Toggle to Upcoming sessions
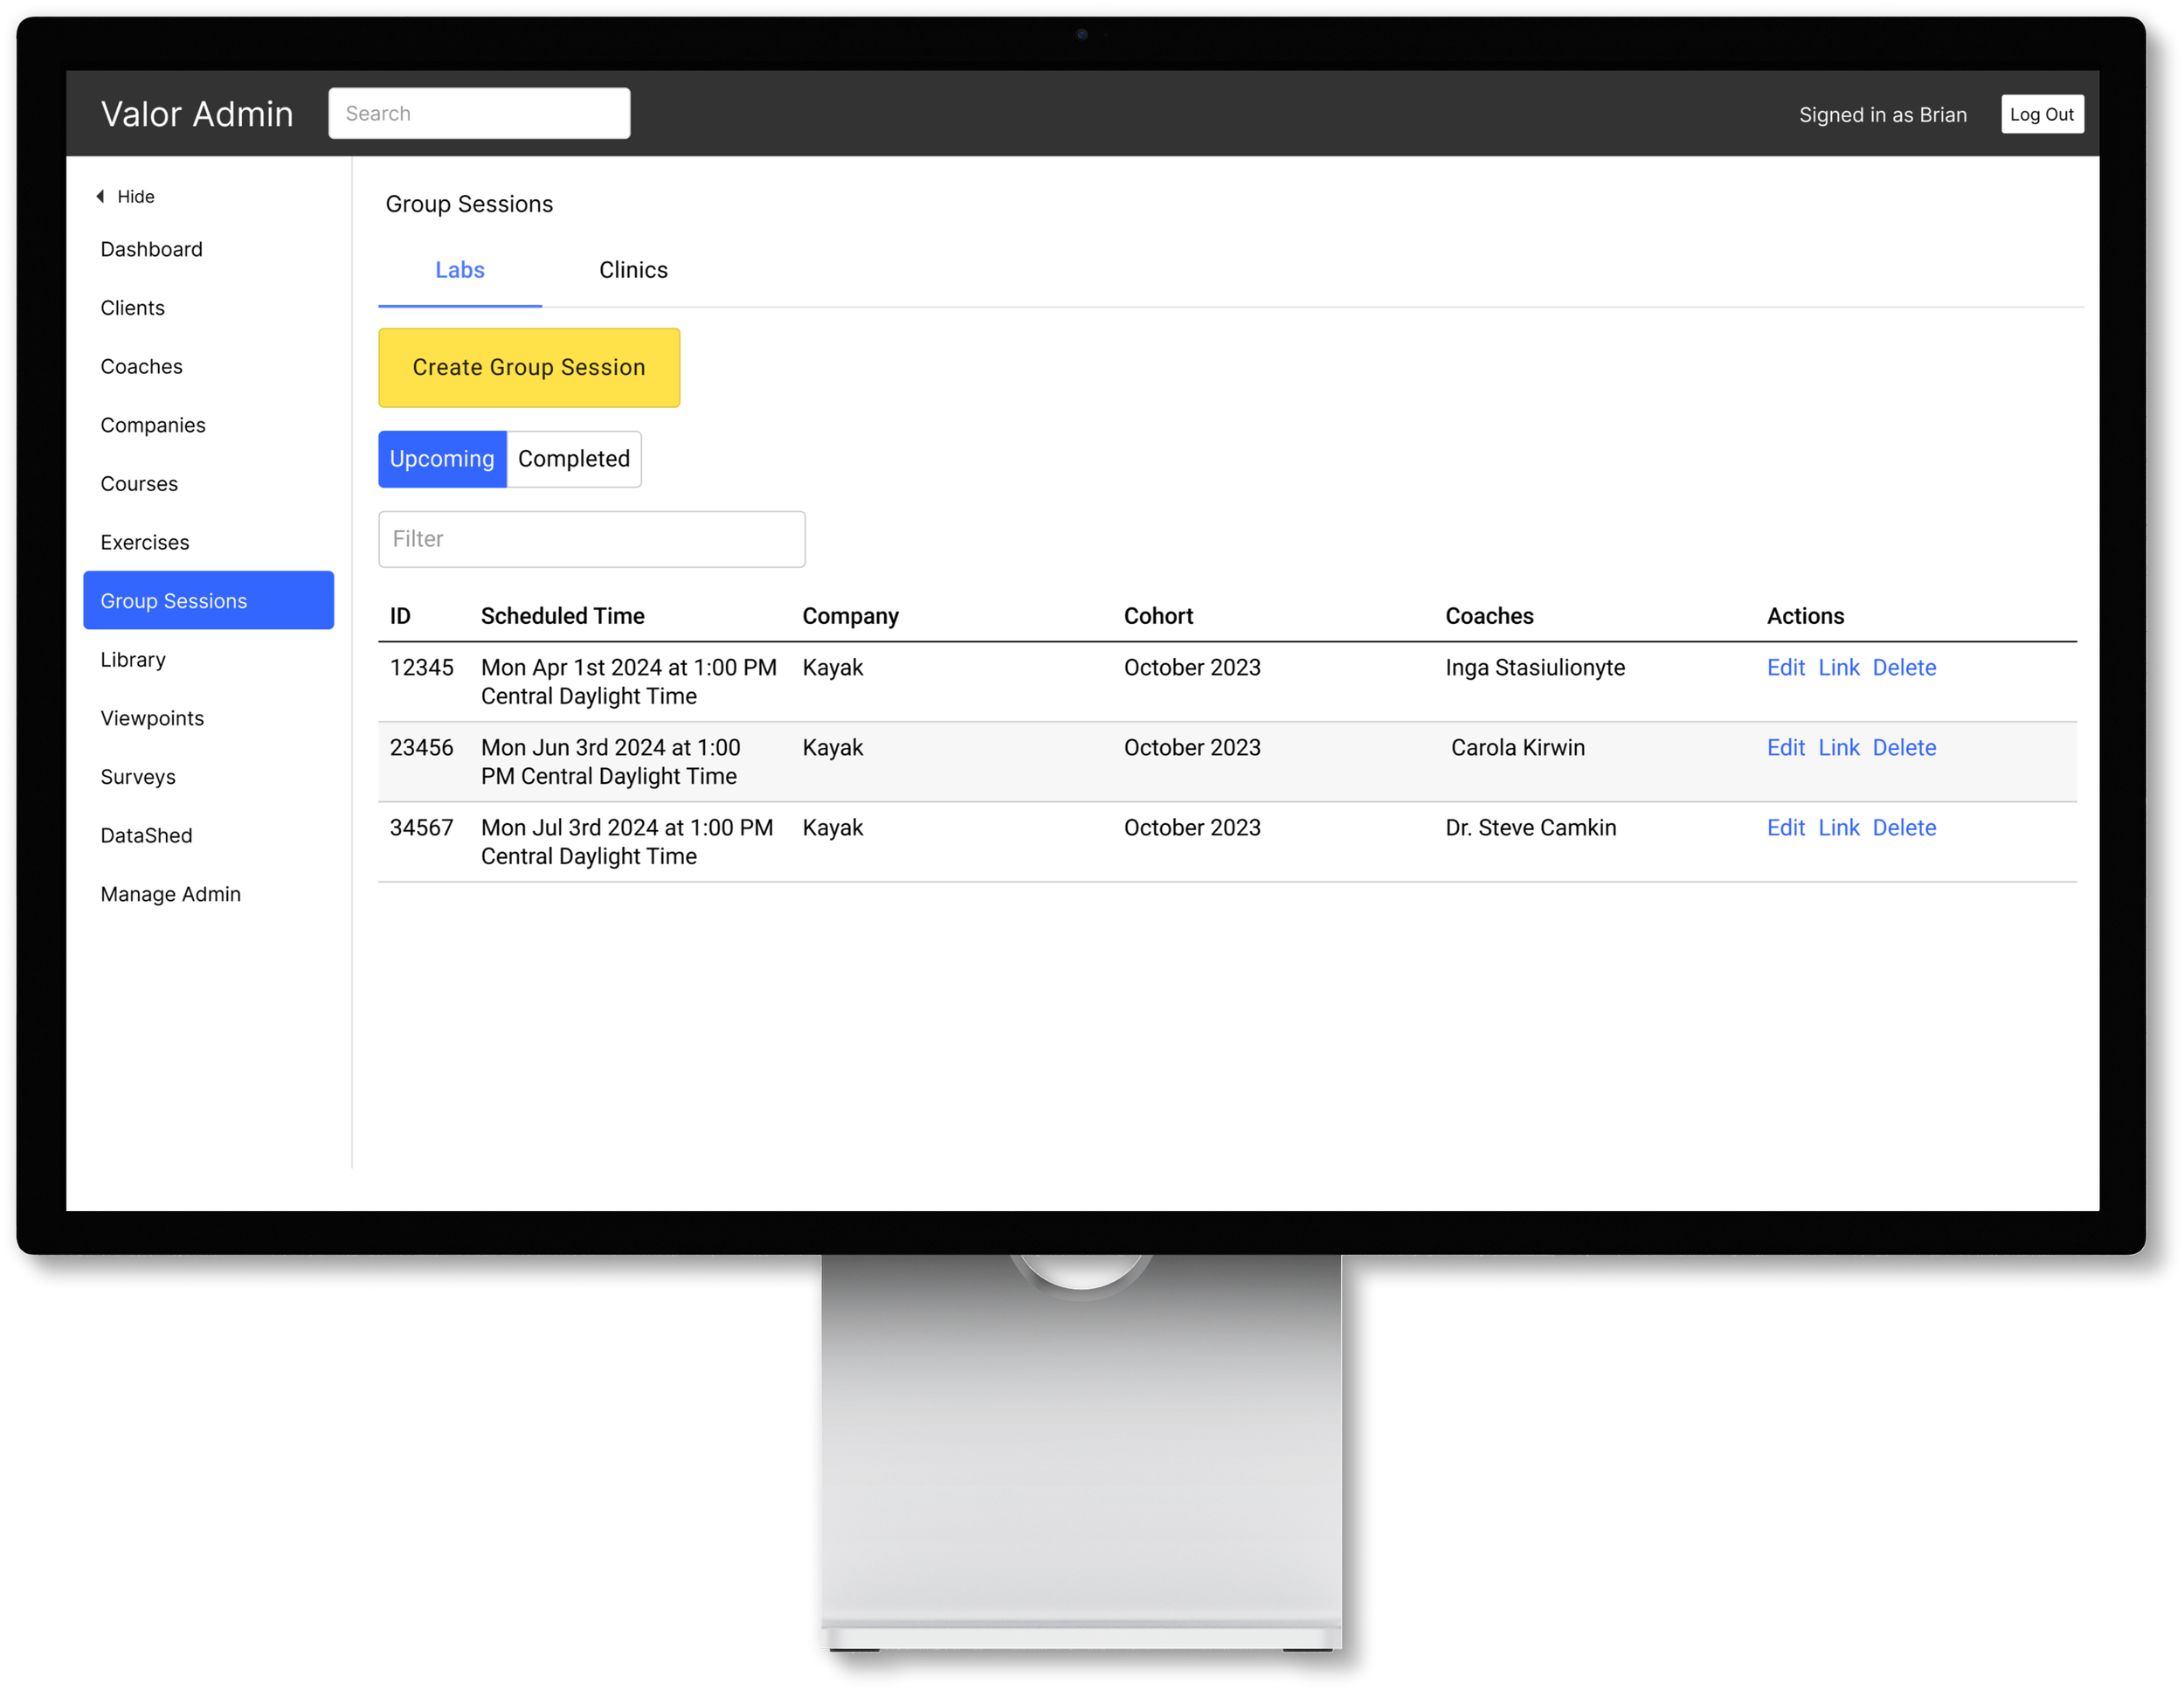The height and width of the screenshot is (1690, 2184). [x=442, y=459]
